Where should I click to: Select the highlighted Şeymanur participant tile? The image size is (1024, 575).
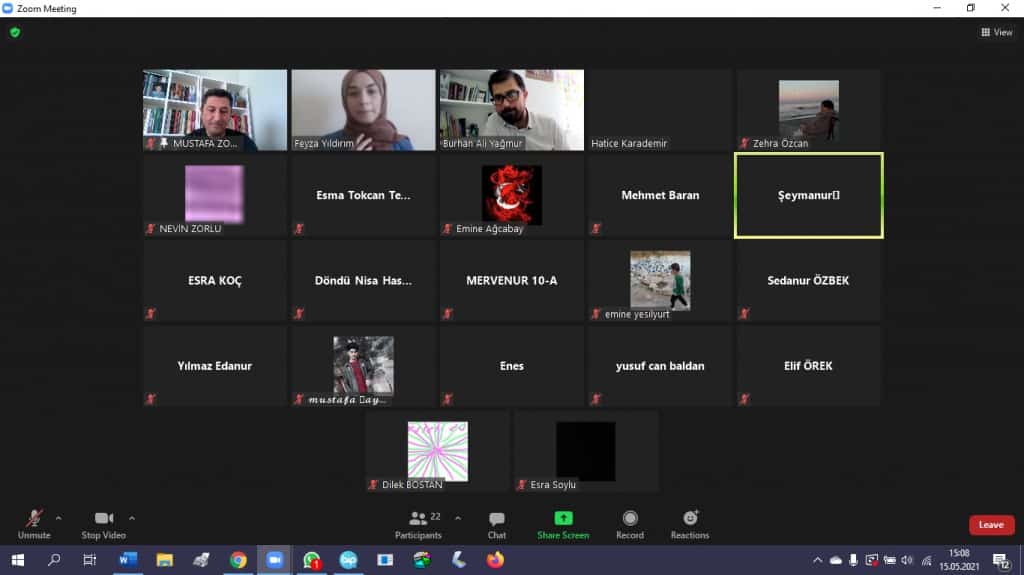pos(808,195)
